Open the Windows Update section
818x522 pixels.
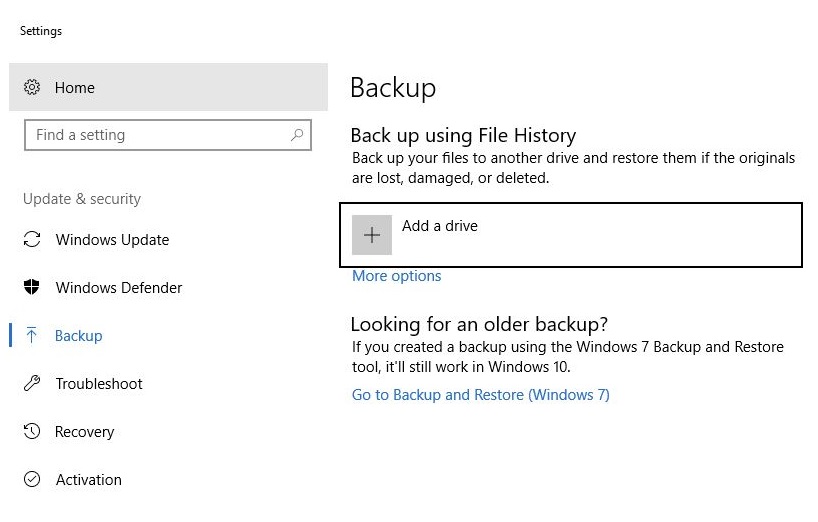[112, 240]
